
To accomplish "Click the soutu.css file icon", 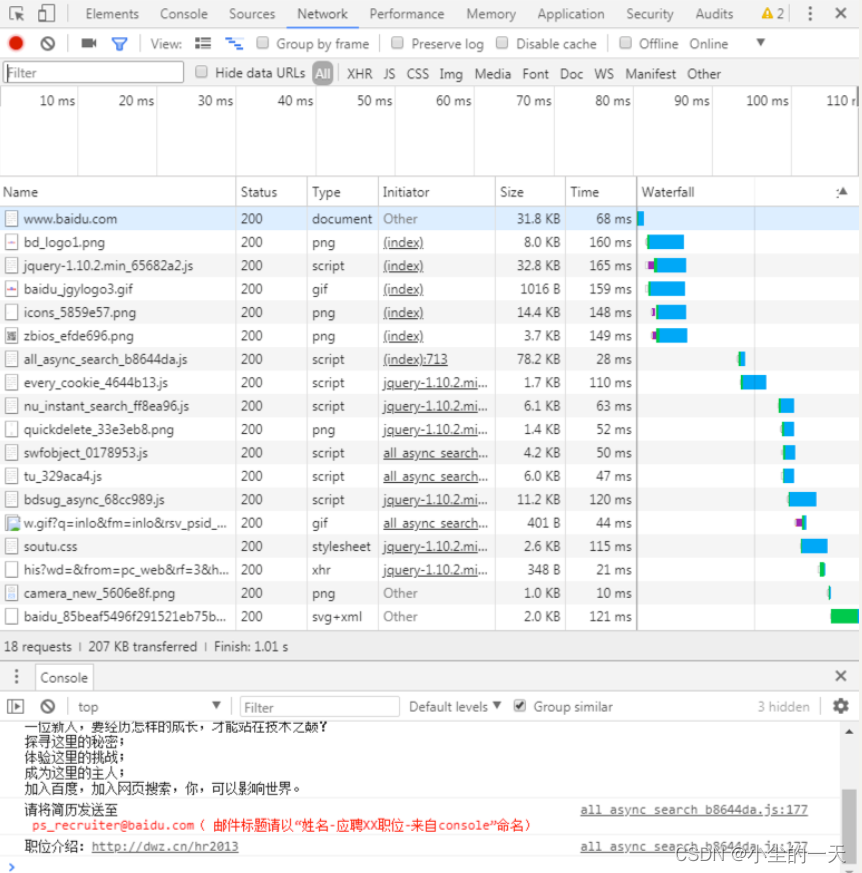I will click(11, 546).
